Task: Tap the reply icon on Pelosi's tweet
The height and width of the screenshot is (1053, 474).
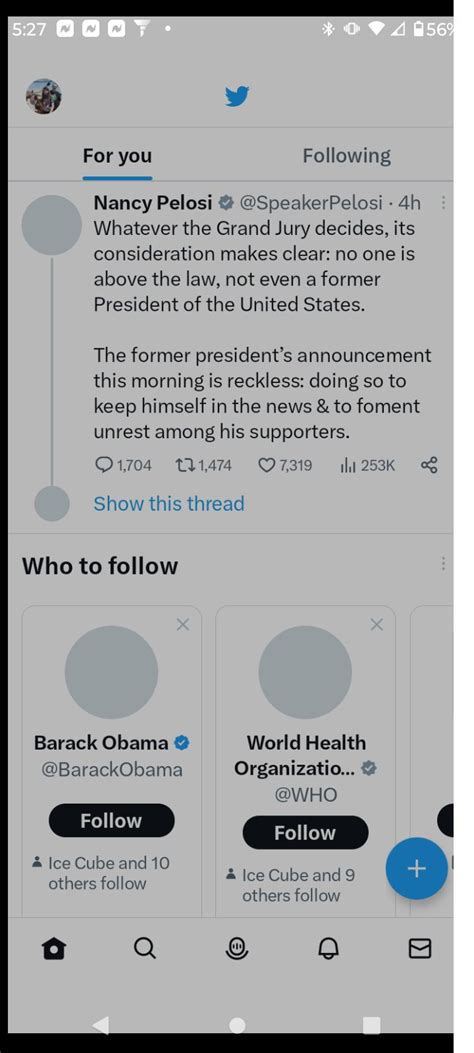Action: 105,465
